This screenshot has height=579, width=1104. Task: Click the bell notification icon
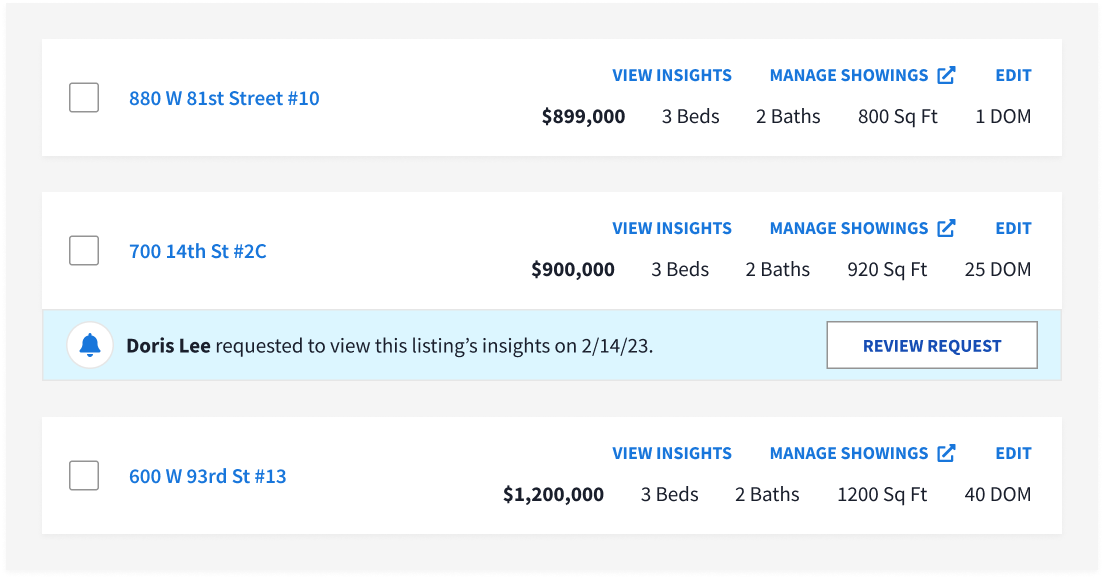(90, 346)
